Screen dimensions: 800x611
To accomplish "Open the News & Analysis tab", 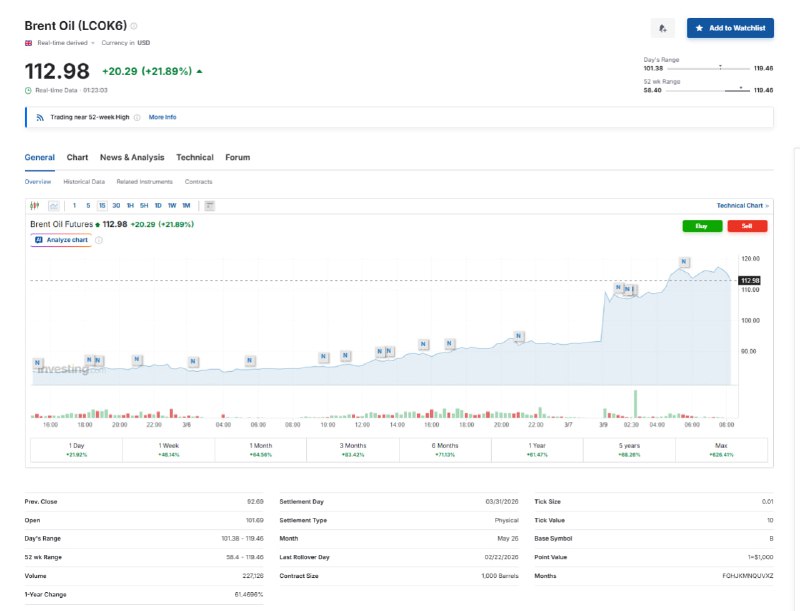I will coord(132,157).
